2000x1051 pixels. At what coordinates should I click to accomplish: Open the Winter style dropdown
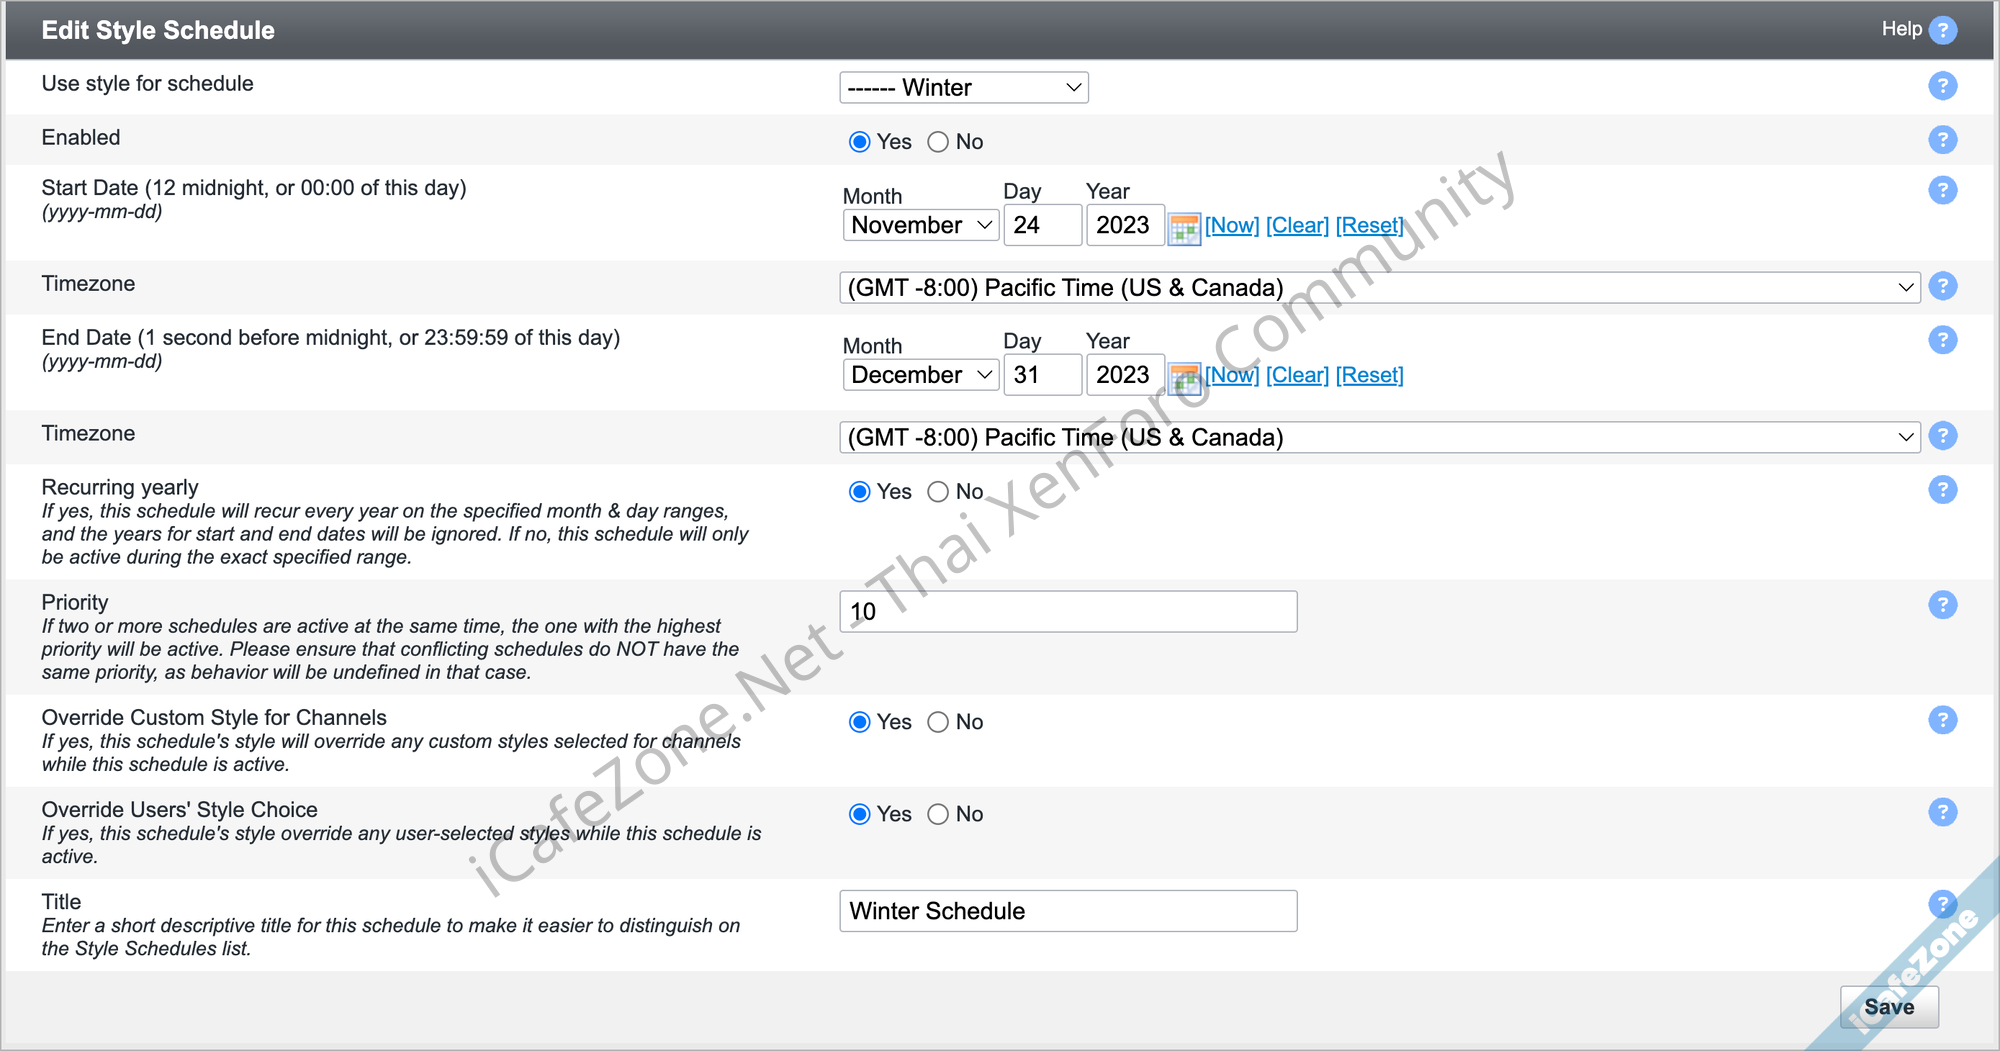tap(963, 88)
